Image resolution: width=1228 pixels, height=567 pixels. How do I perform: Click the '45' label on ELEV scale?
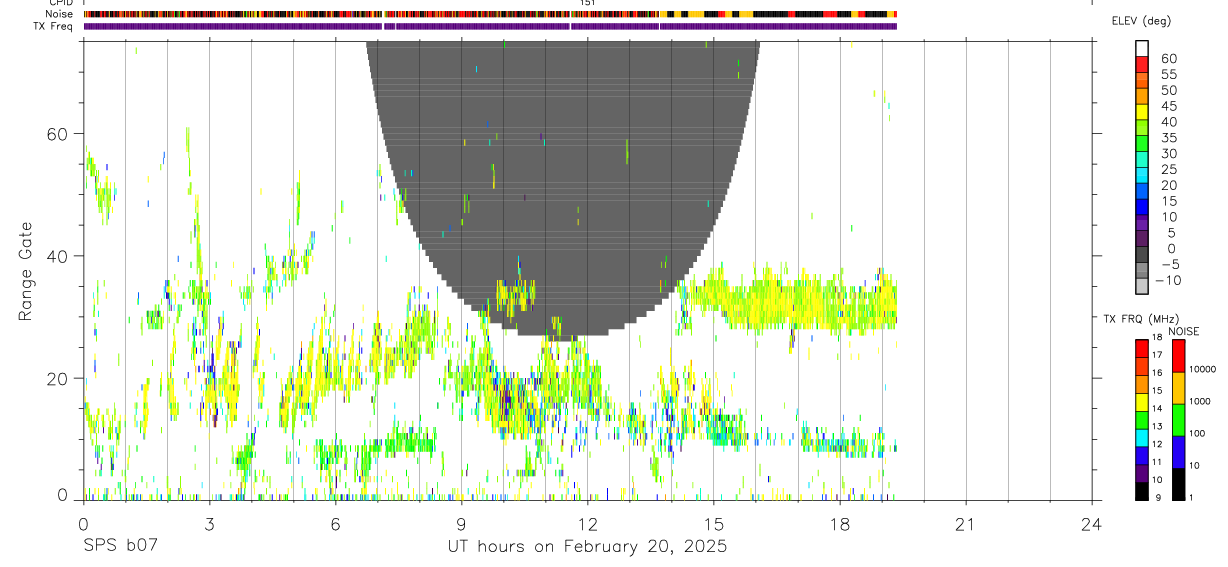[1169, 106]
